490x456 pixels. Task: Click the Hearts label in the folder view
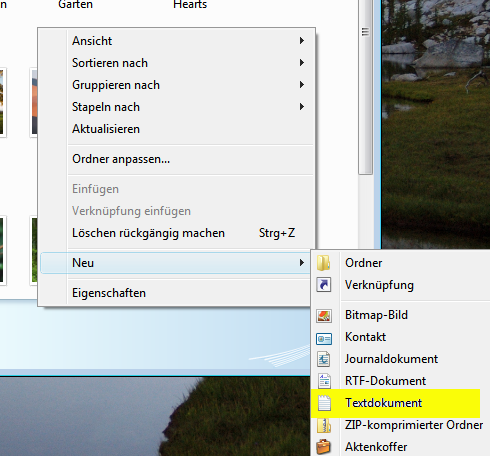190,4
